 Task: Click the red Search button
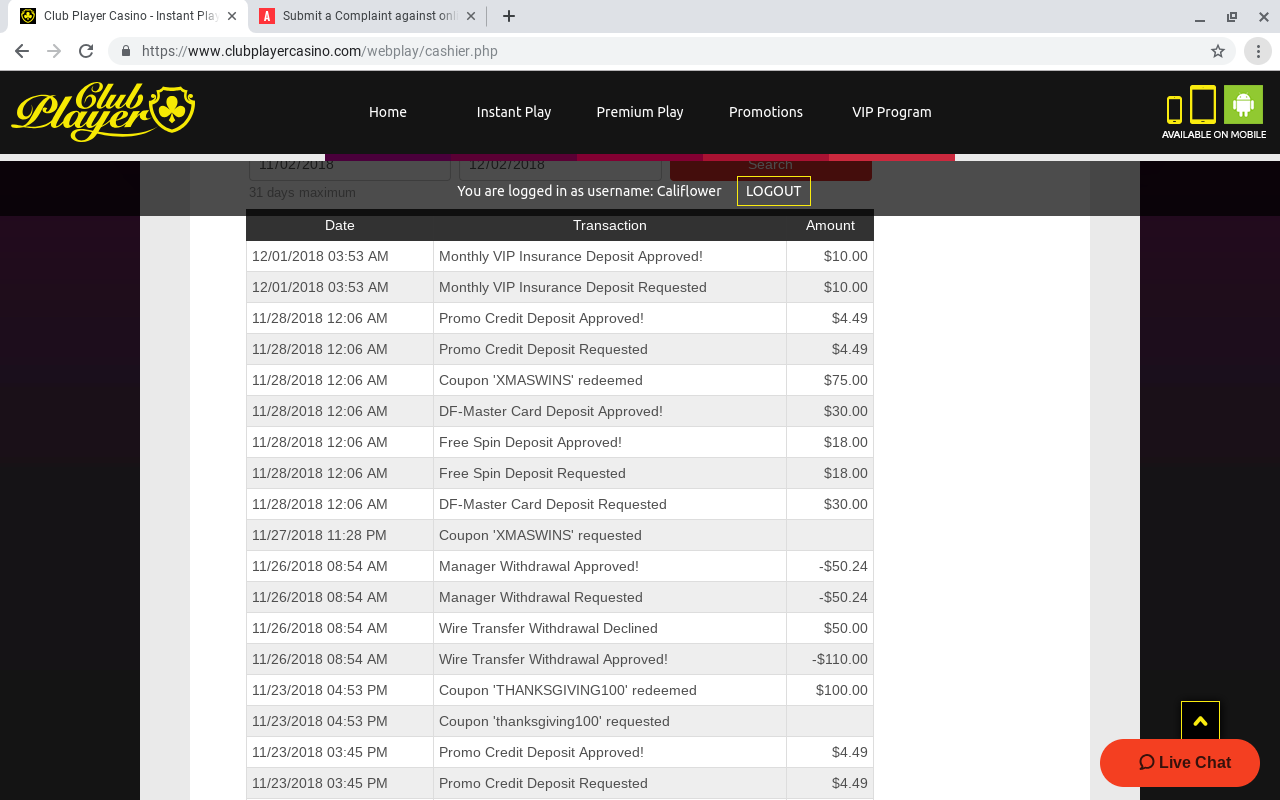click(x=770, y=168)
